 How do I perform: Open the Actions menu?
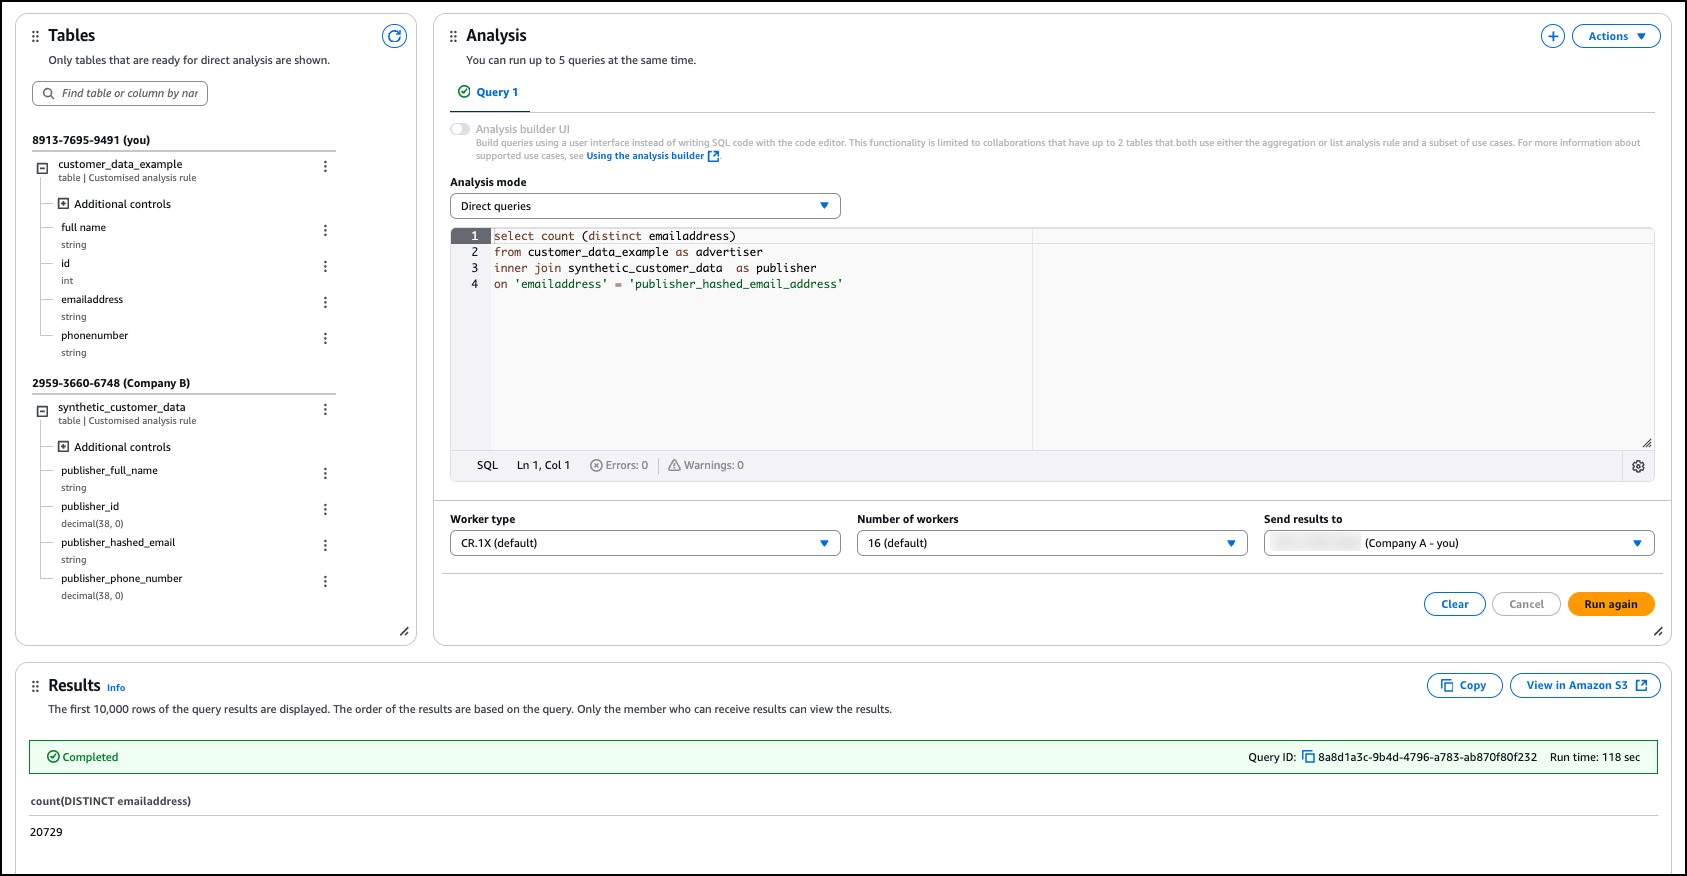click(1616, 36)
